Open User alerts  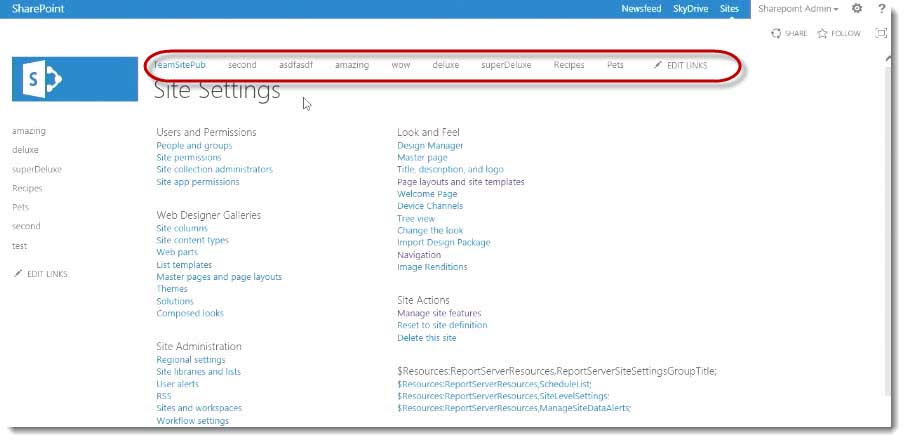click(177, 384)
